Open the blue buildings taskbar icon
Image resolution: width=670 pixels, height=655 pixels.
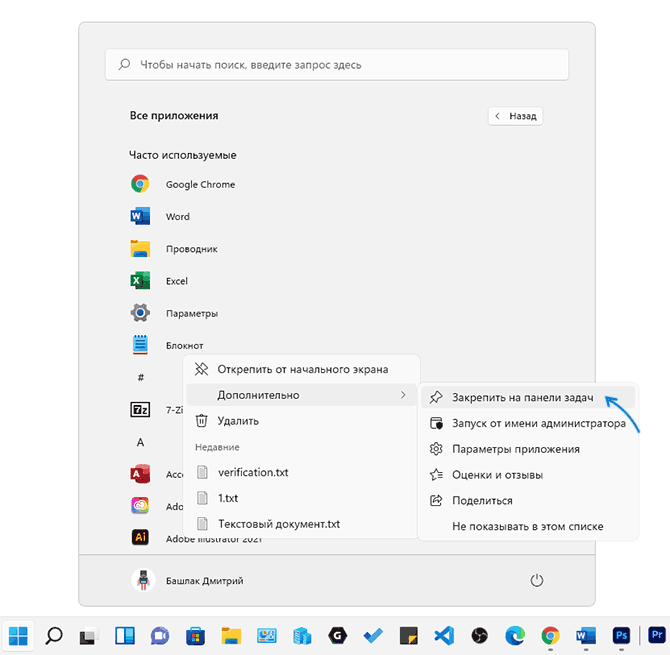tap(302, 636)
